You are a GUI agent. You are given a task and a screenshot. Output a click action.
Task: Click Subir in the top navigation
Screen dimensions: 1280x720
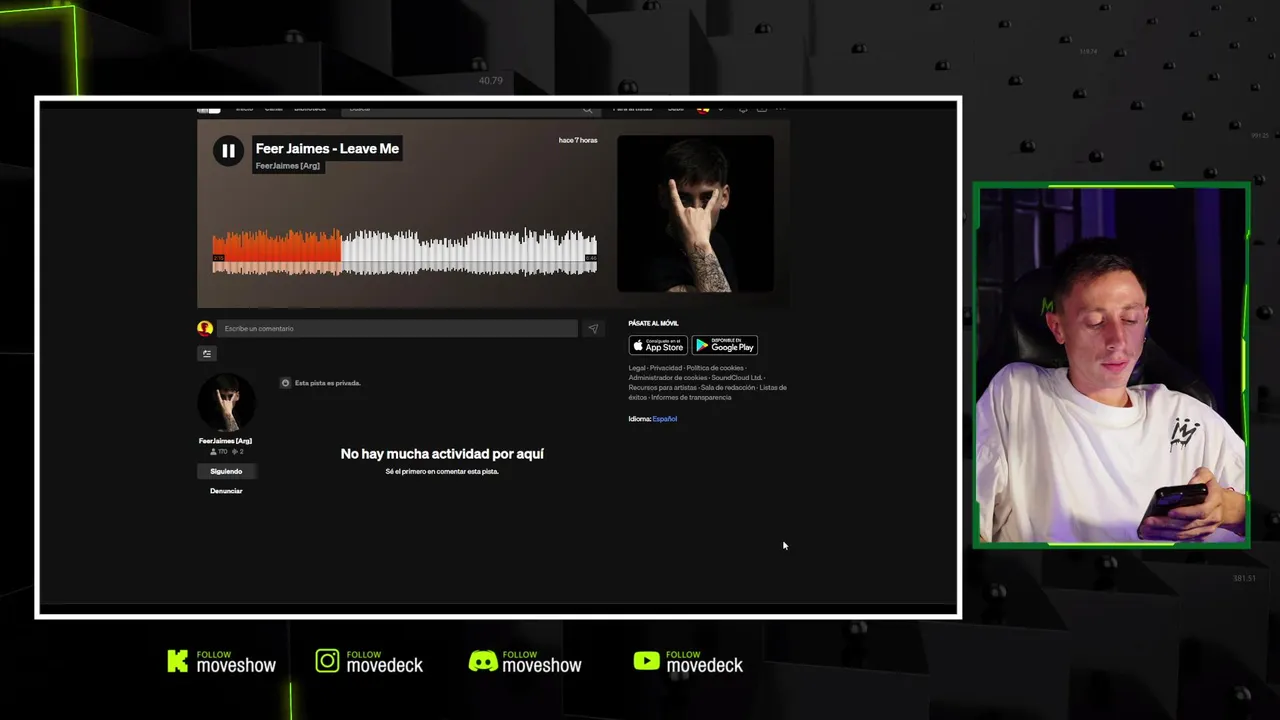click(676, 108)
